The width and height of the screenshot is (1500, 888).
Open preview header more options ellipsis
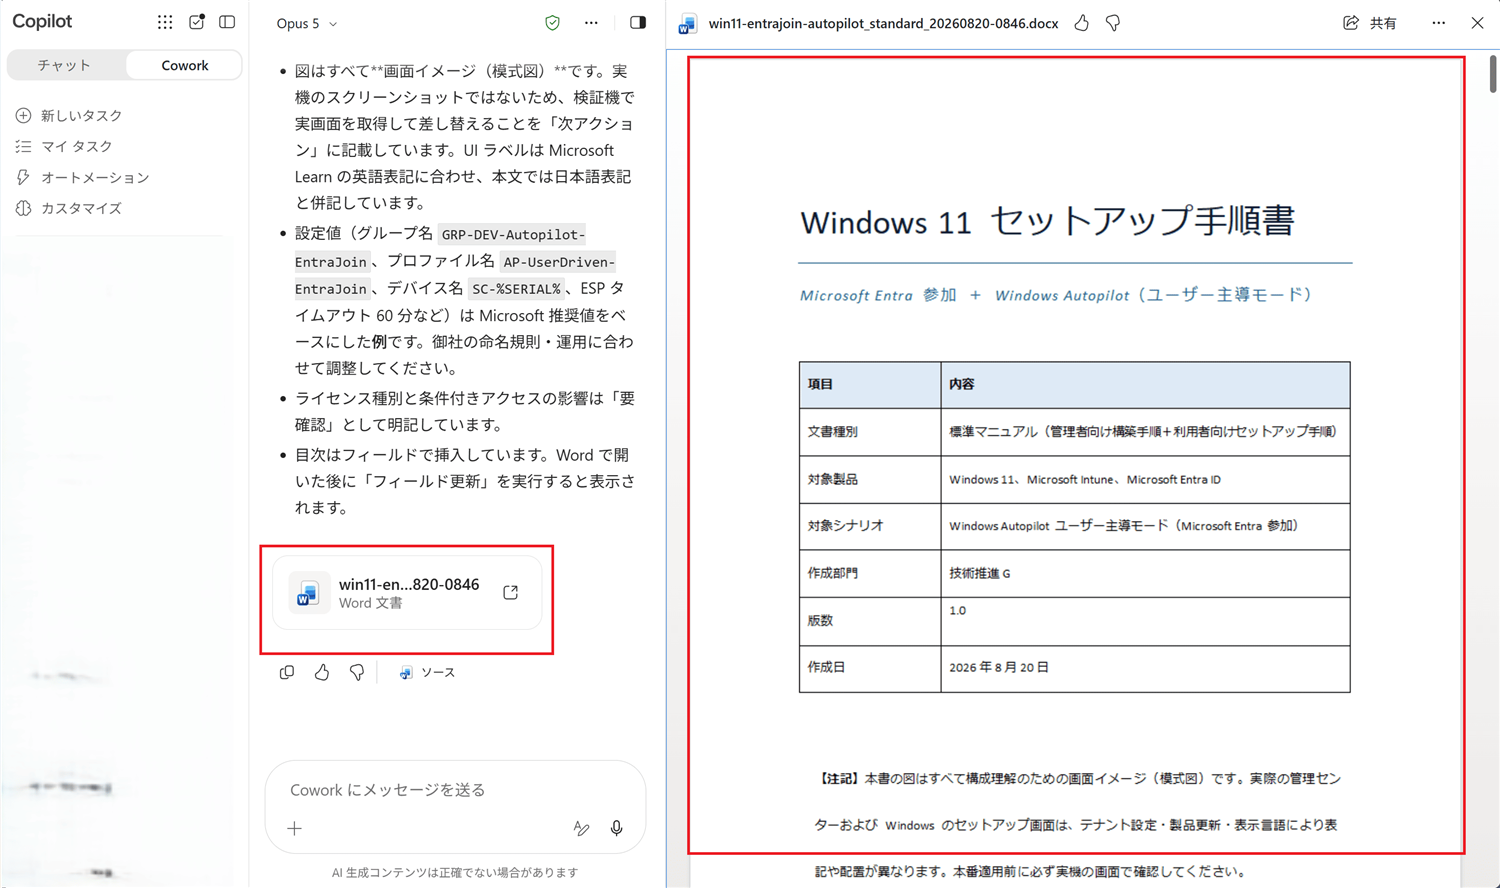[1438, 22]
